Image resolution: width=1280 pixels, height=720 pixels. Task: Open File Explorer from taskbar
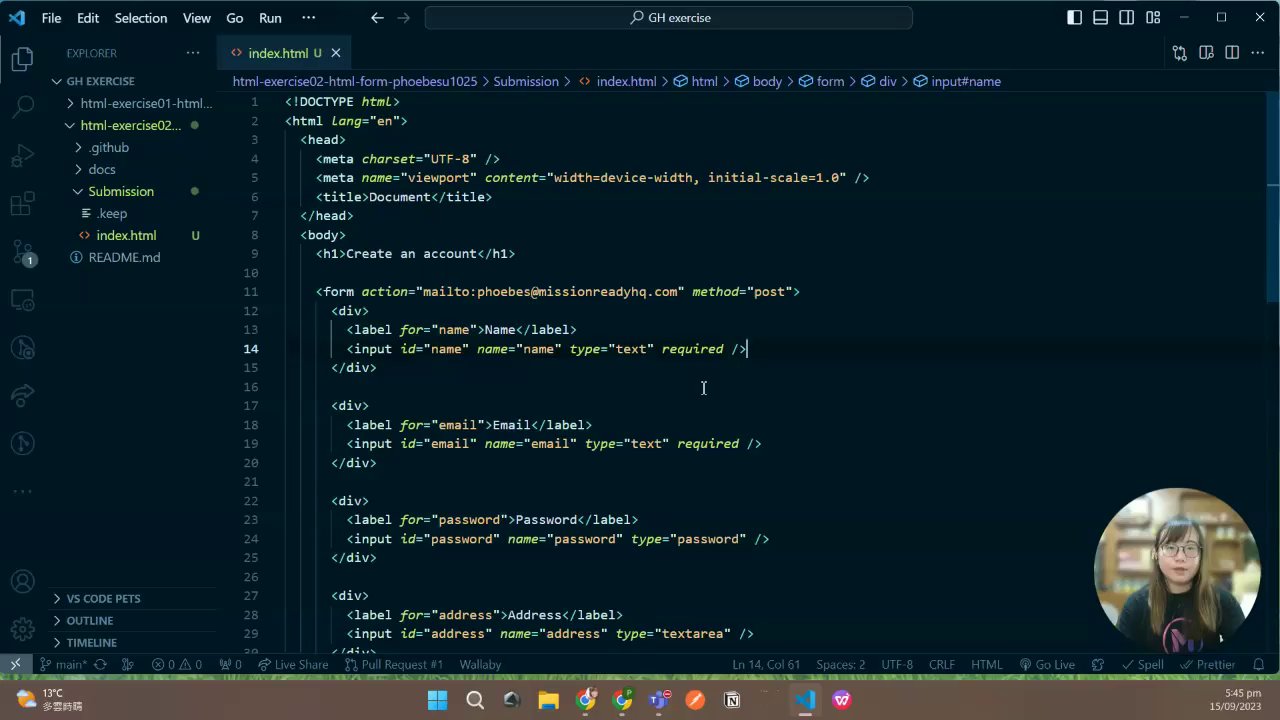[548, 700]
